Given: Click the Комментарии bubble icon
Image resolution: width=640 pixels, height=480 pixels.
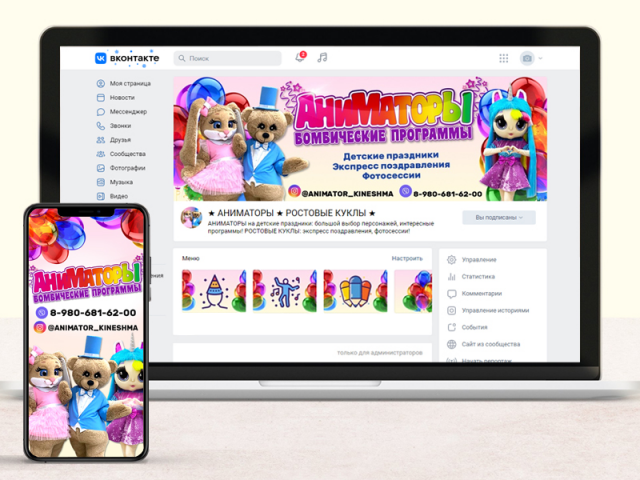Looking at the screenshot, I should [451, 293].
